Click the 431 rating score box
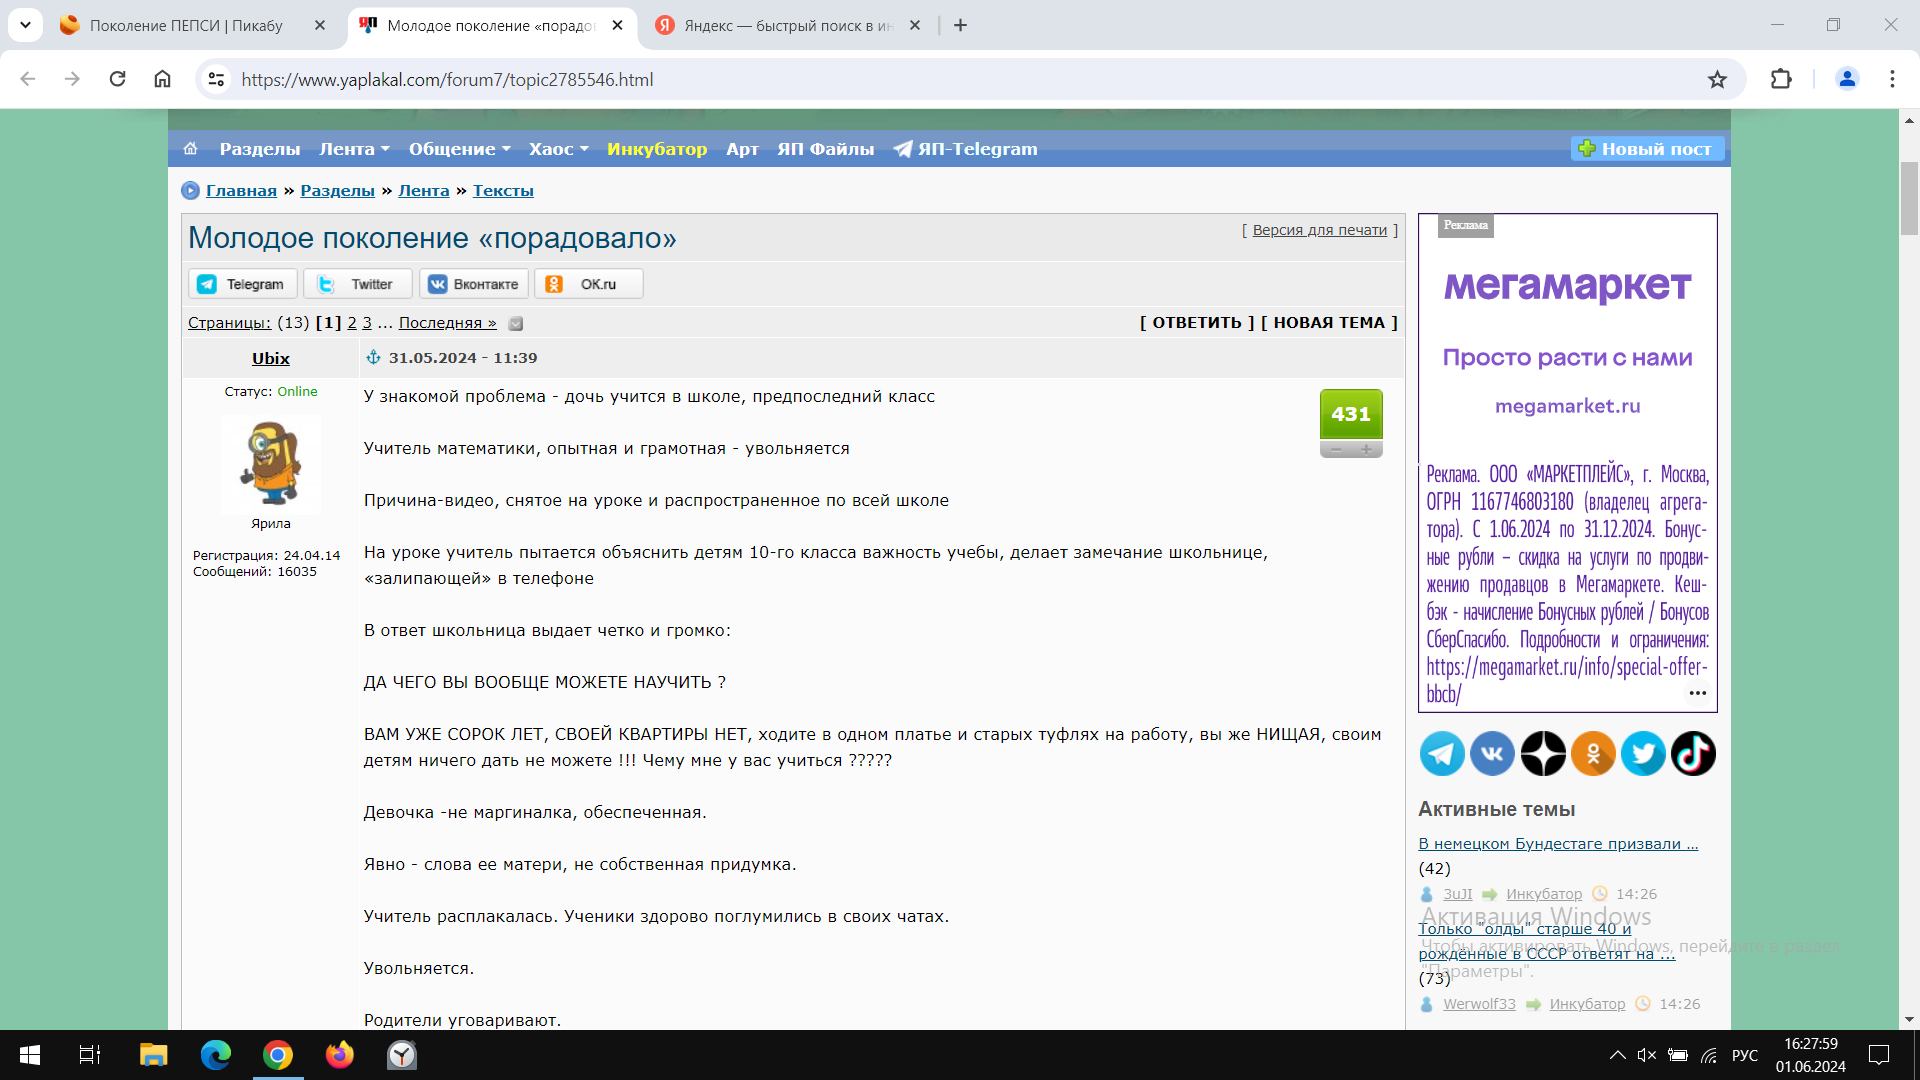1920x1080 pixels. click(1350, 414)
